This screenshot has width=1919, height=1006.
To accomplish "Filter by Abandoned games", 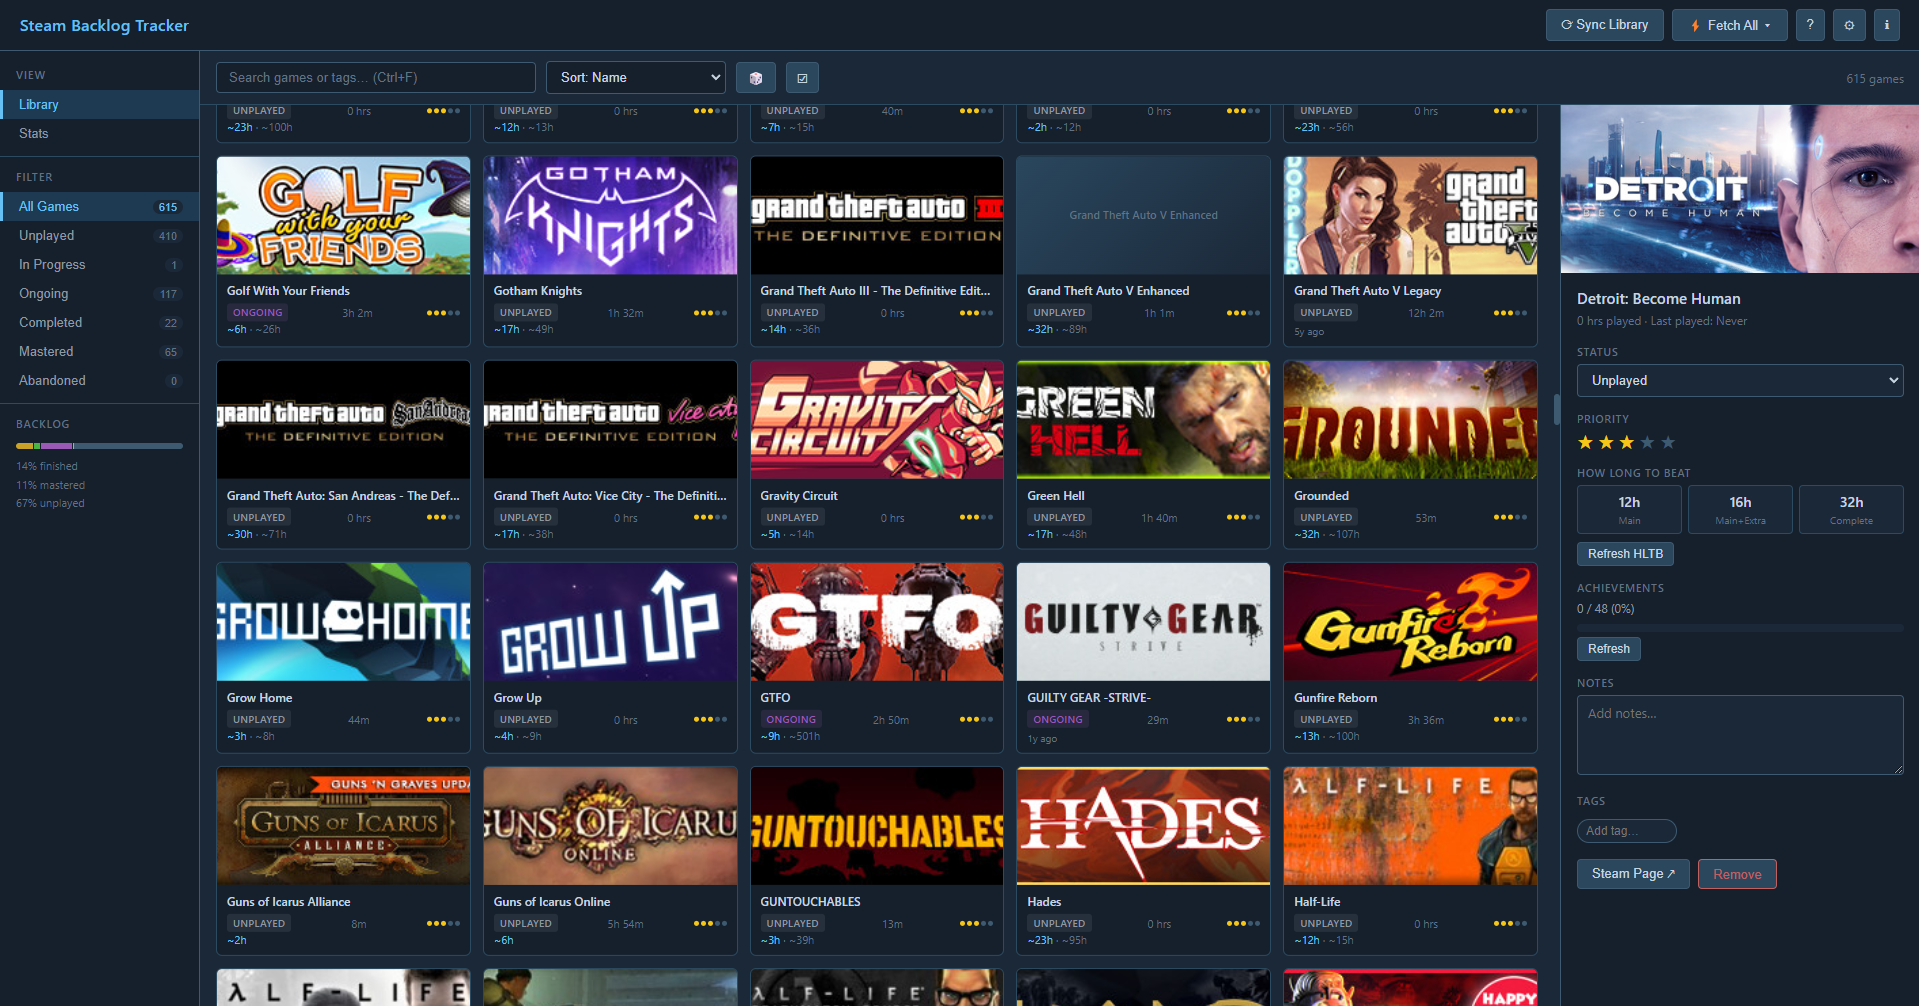I will click(x=100, y=380).
